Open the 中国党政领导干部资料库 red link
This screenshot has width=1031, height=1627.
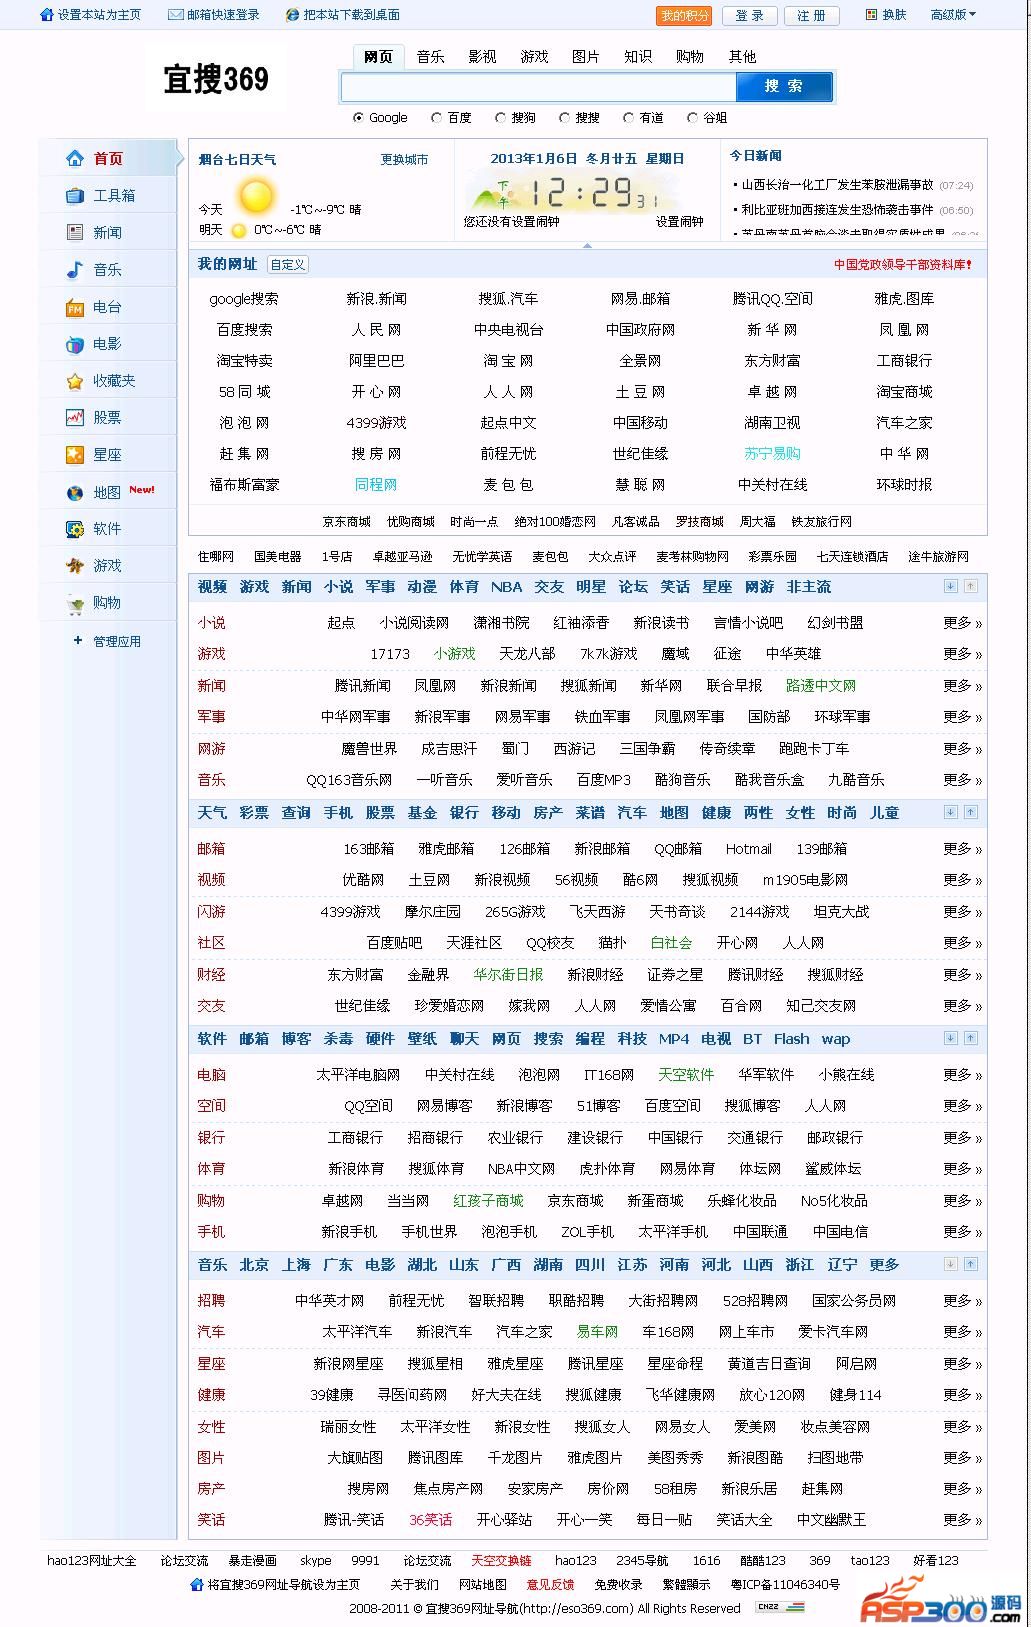click(x=903, y=265)
